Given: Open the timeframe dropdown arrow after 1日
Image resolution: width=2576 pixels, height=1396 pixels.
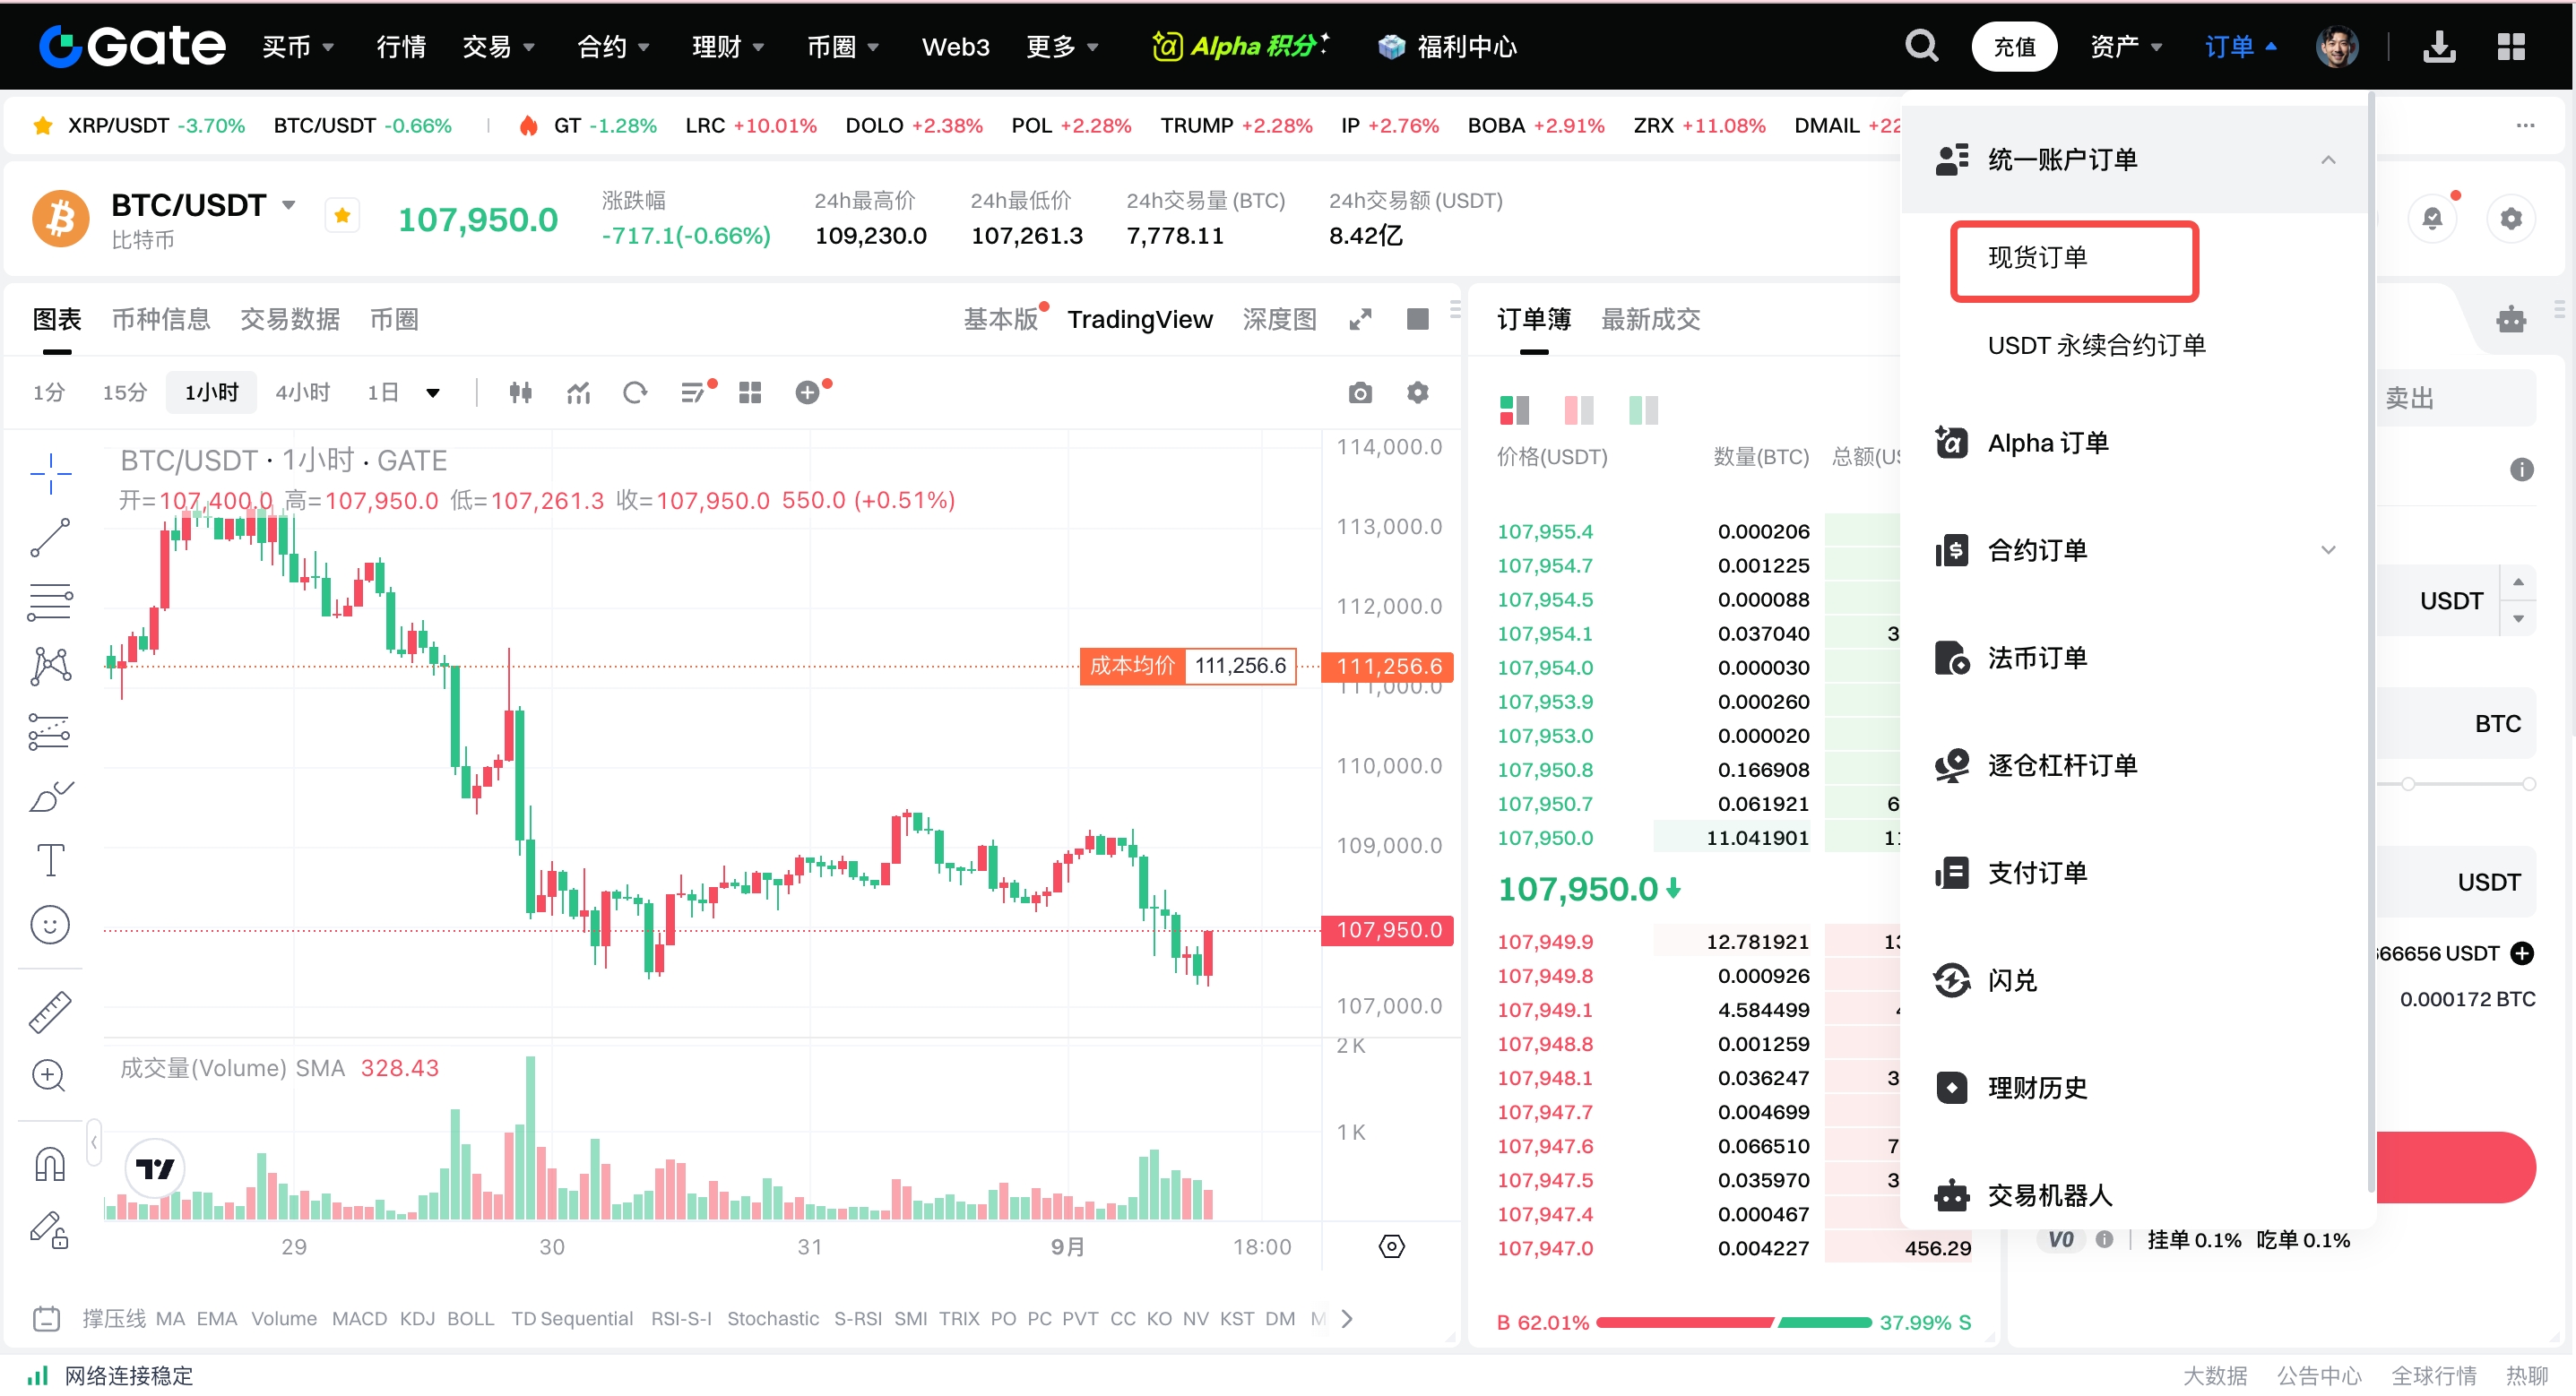Looking at the screenshot, I should 433,393.
